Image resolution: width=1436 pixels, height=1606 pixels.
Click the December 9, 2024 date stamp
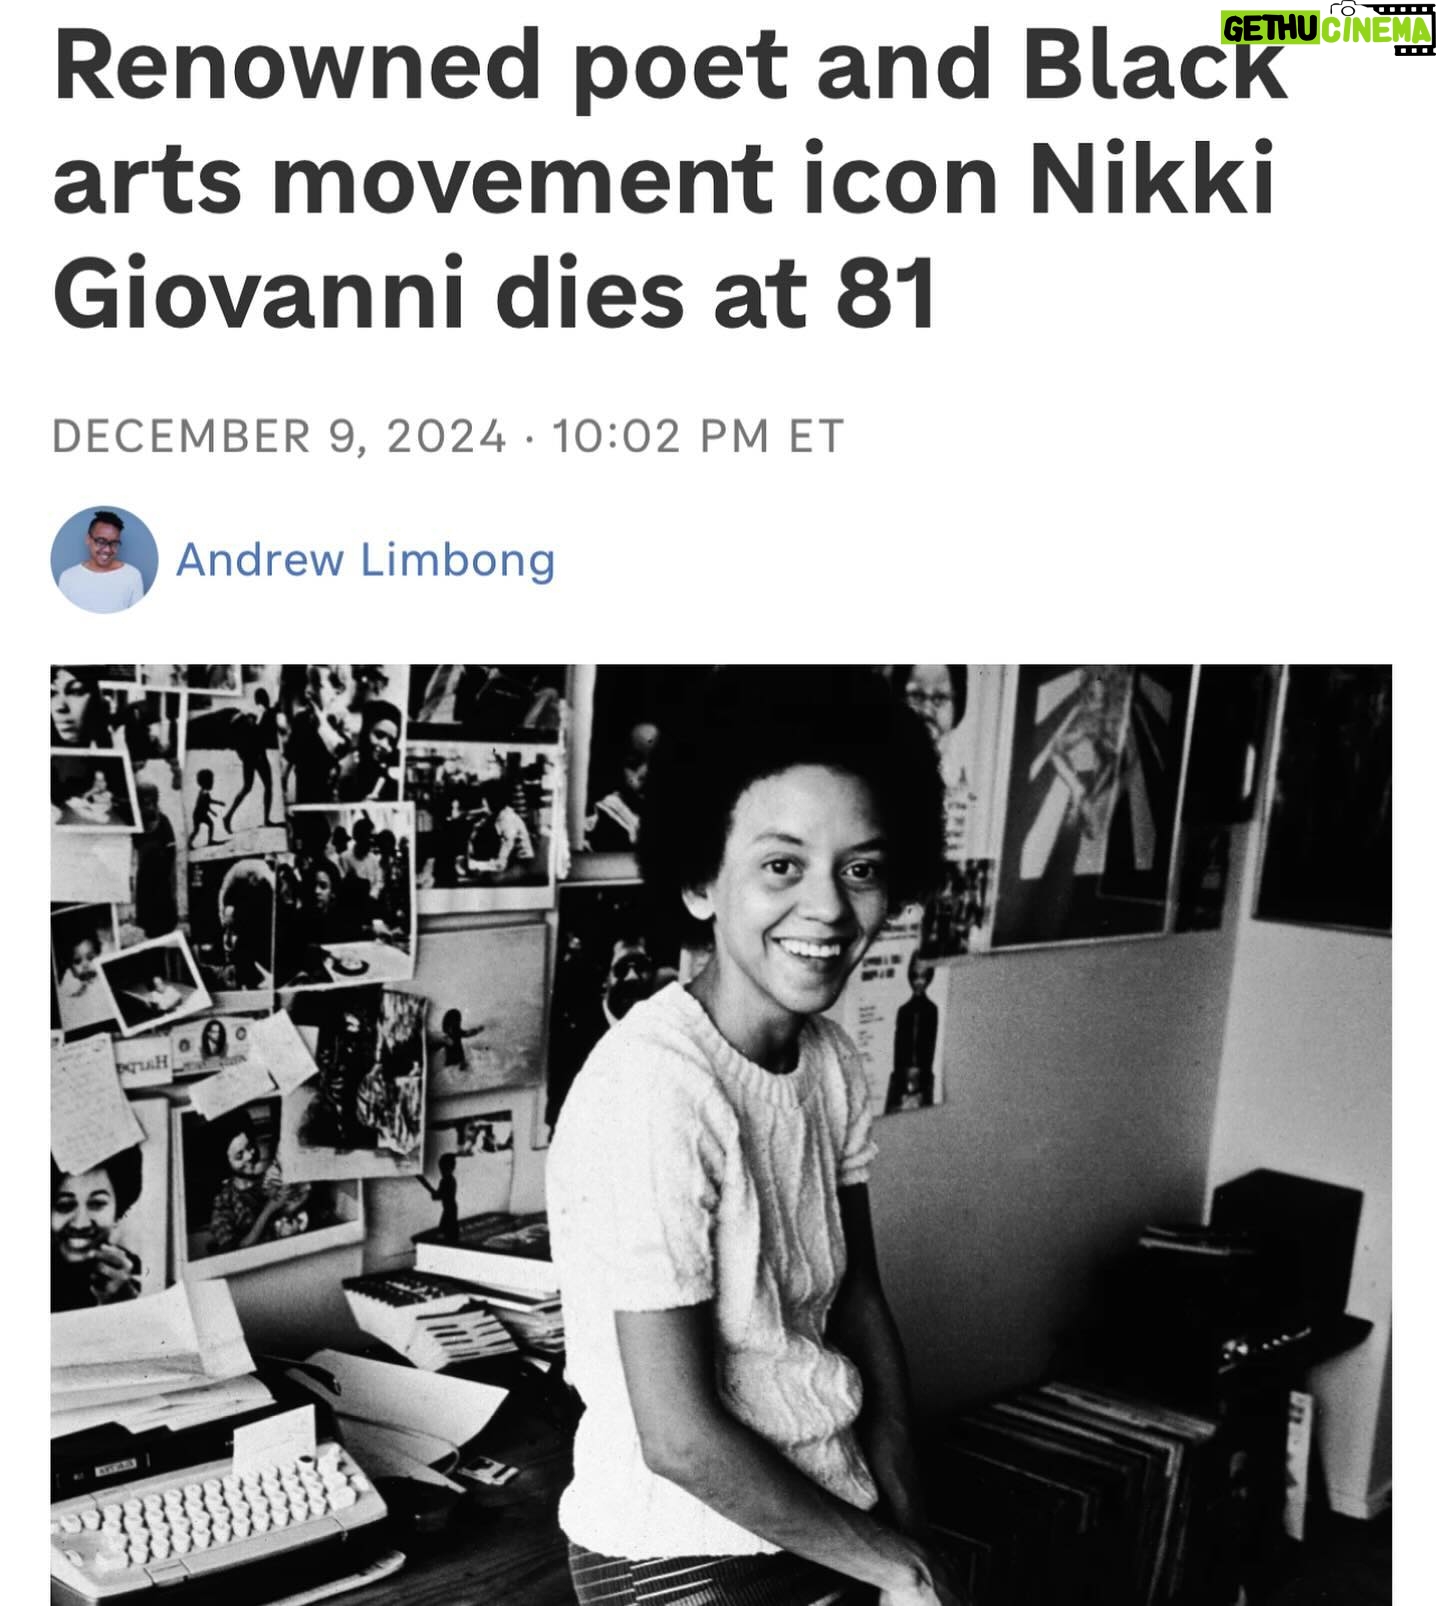(x=279, y=436)
